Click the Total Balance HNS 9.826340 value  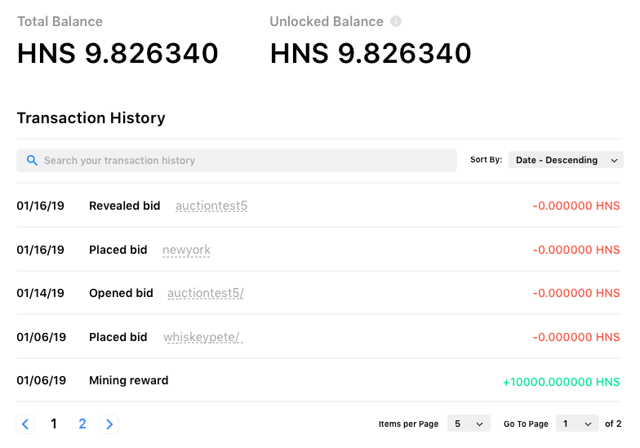click(x=118, y=53)
